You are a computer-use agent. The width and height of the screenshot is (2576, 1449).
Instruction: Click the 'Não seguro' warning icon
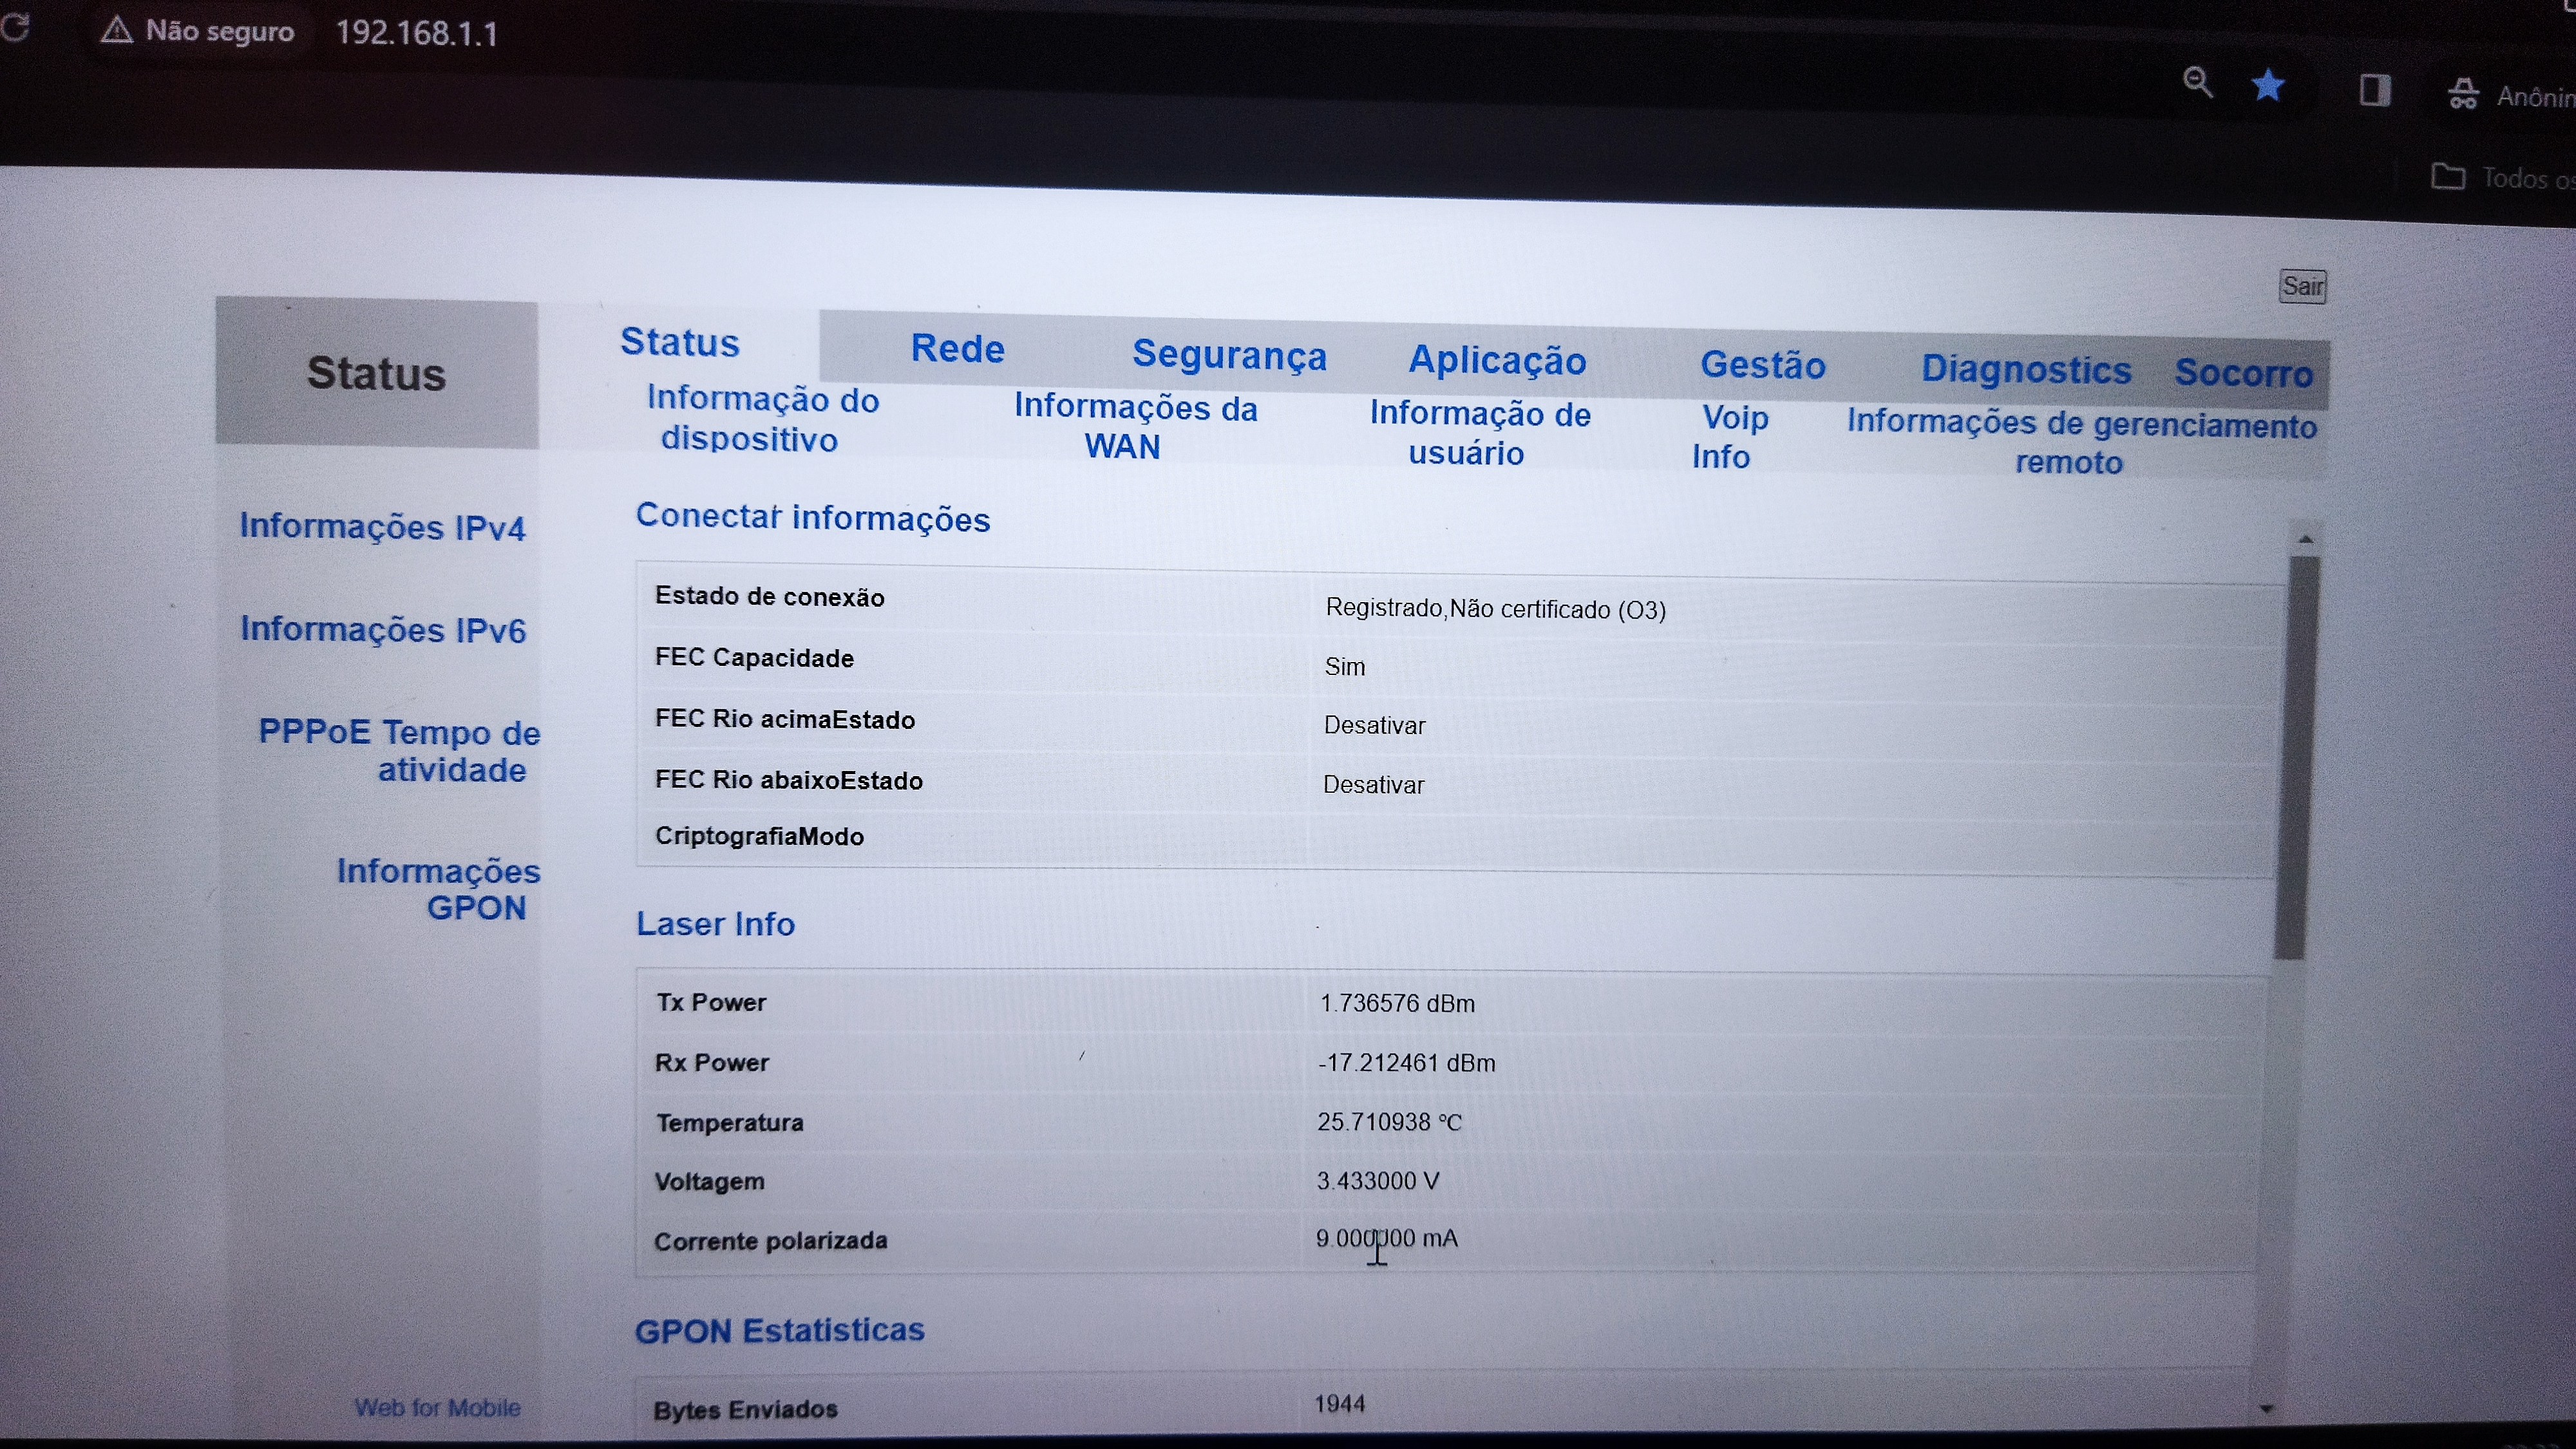point(117,31)
